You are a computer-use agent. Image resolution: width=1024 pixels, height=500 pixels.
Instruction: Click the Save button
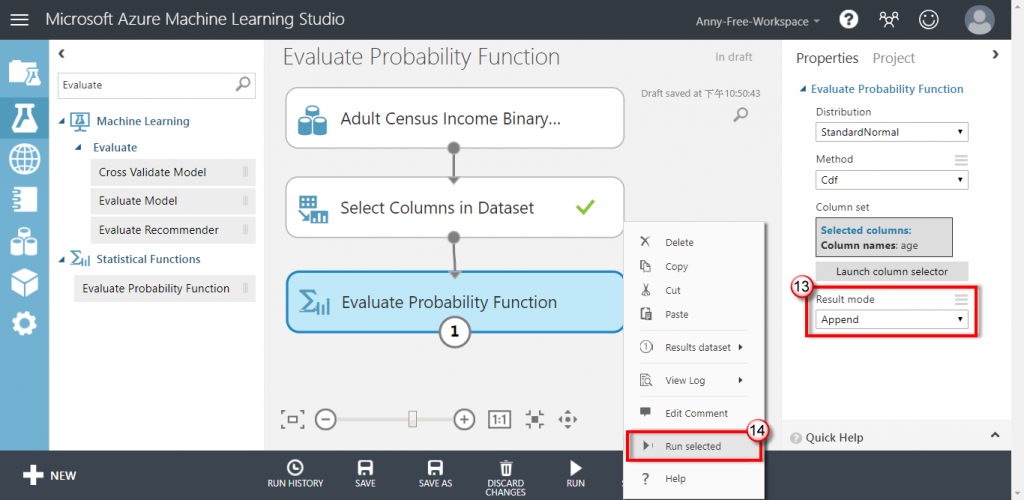pyautogui.click(x=365, y=474)
